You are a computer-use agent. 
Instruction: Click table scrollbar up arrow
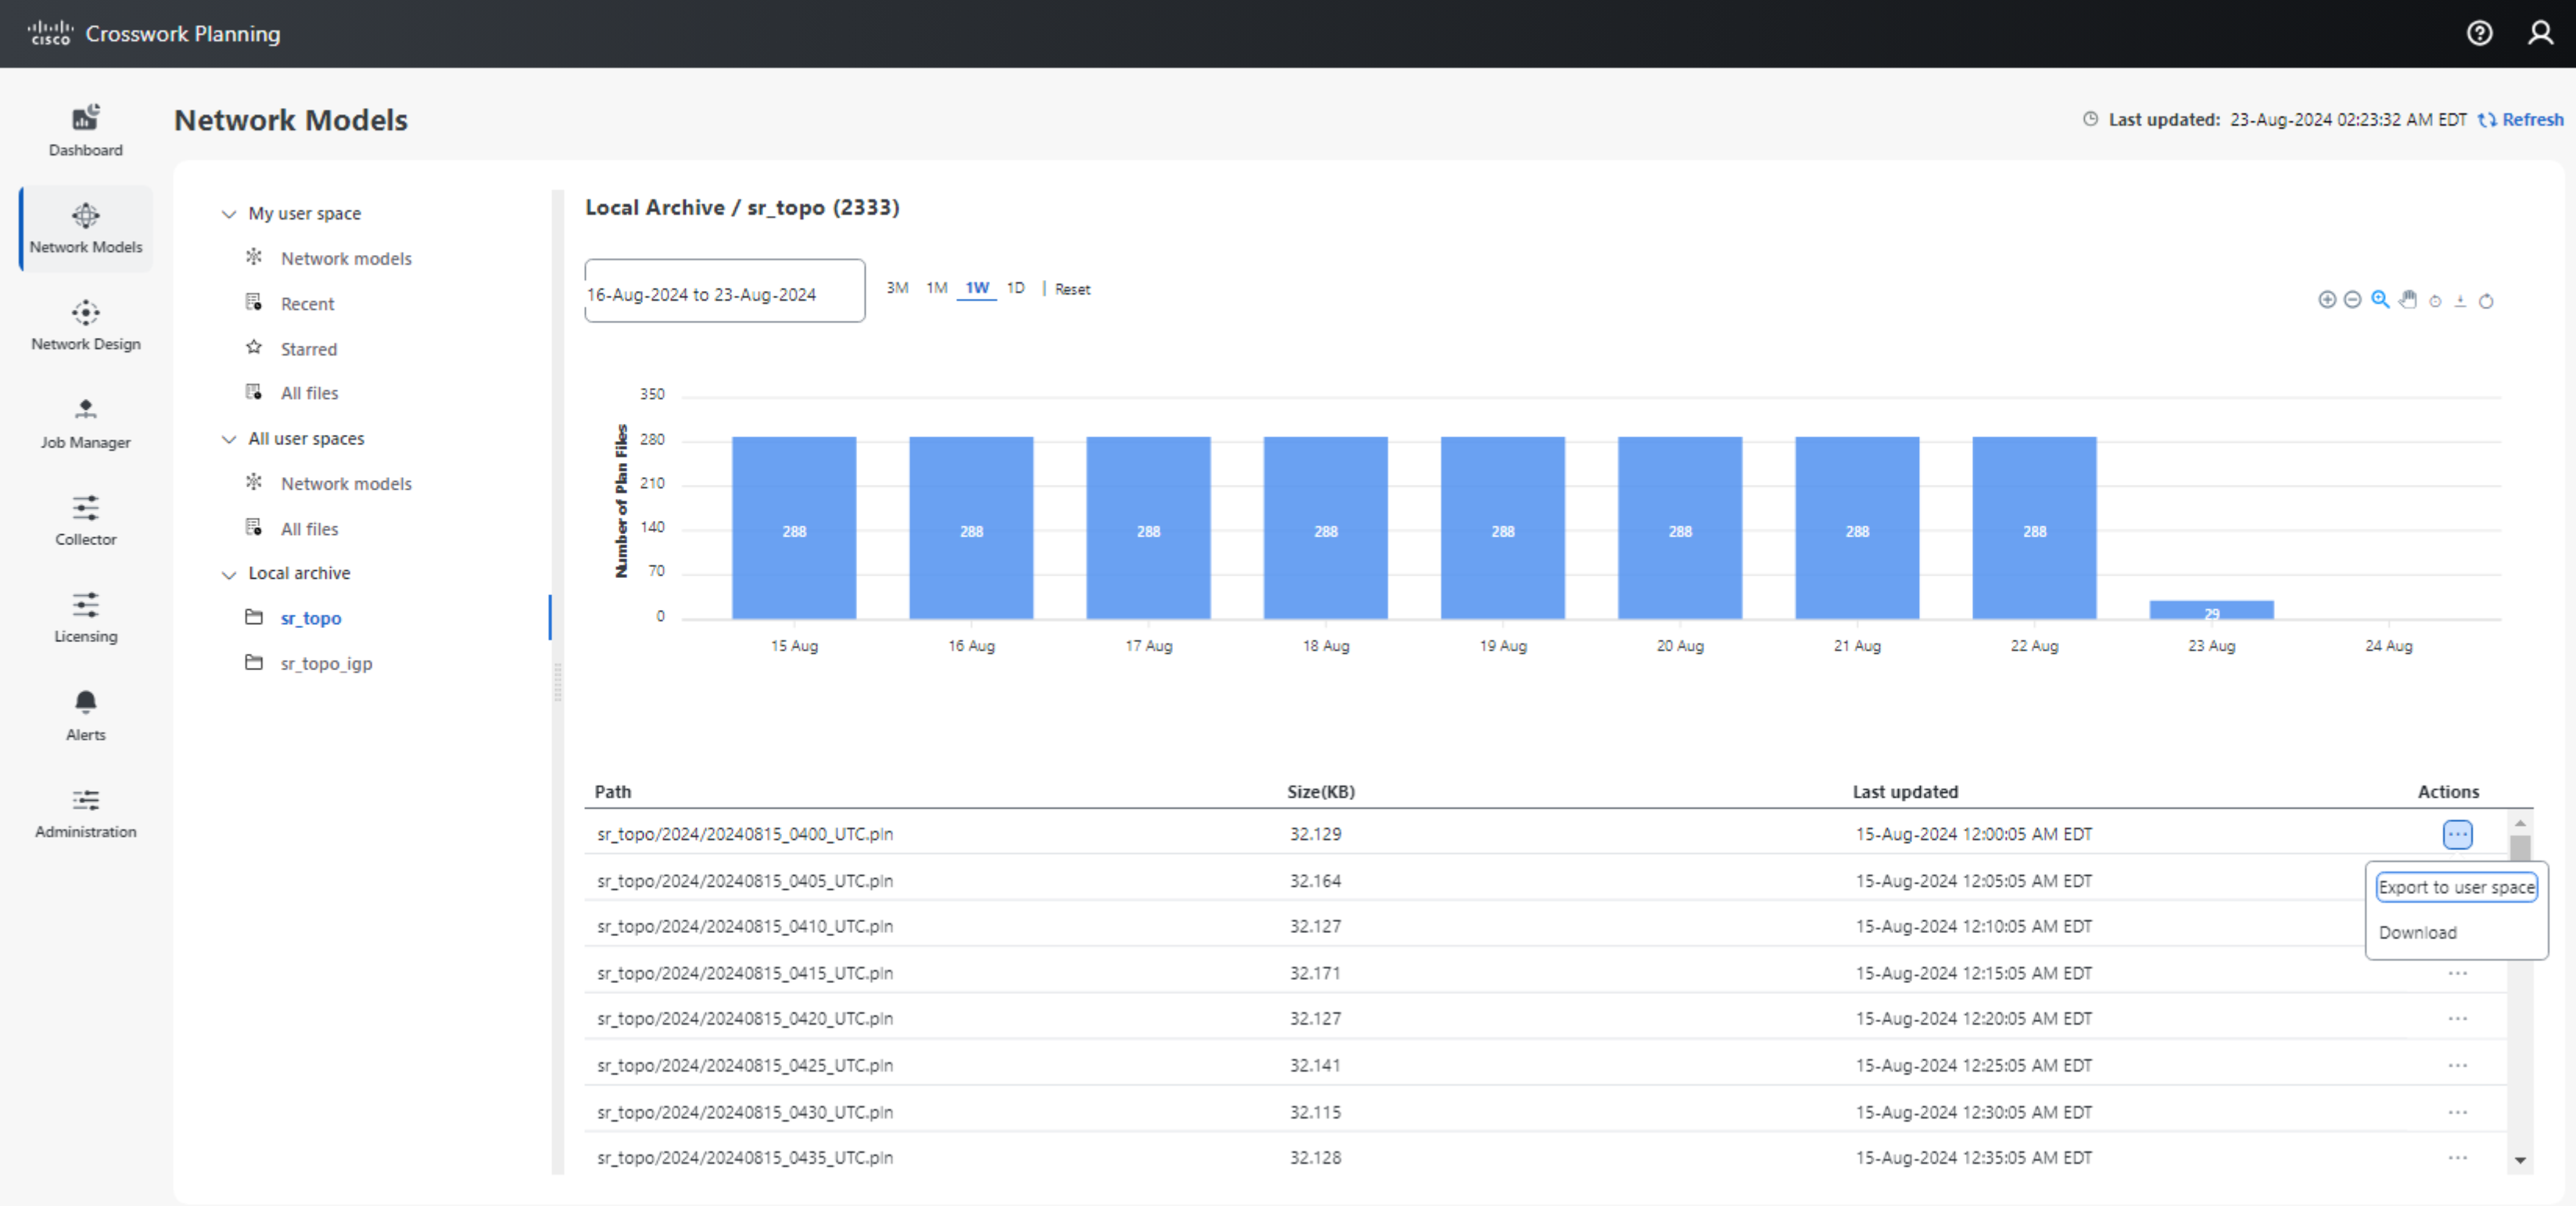pos(2519,824)
